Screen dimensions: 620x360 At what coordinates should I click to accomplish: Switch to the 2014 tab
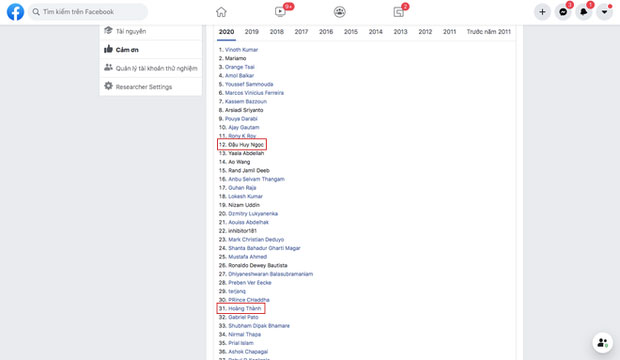[376, 32]
